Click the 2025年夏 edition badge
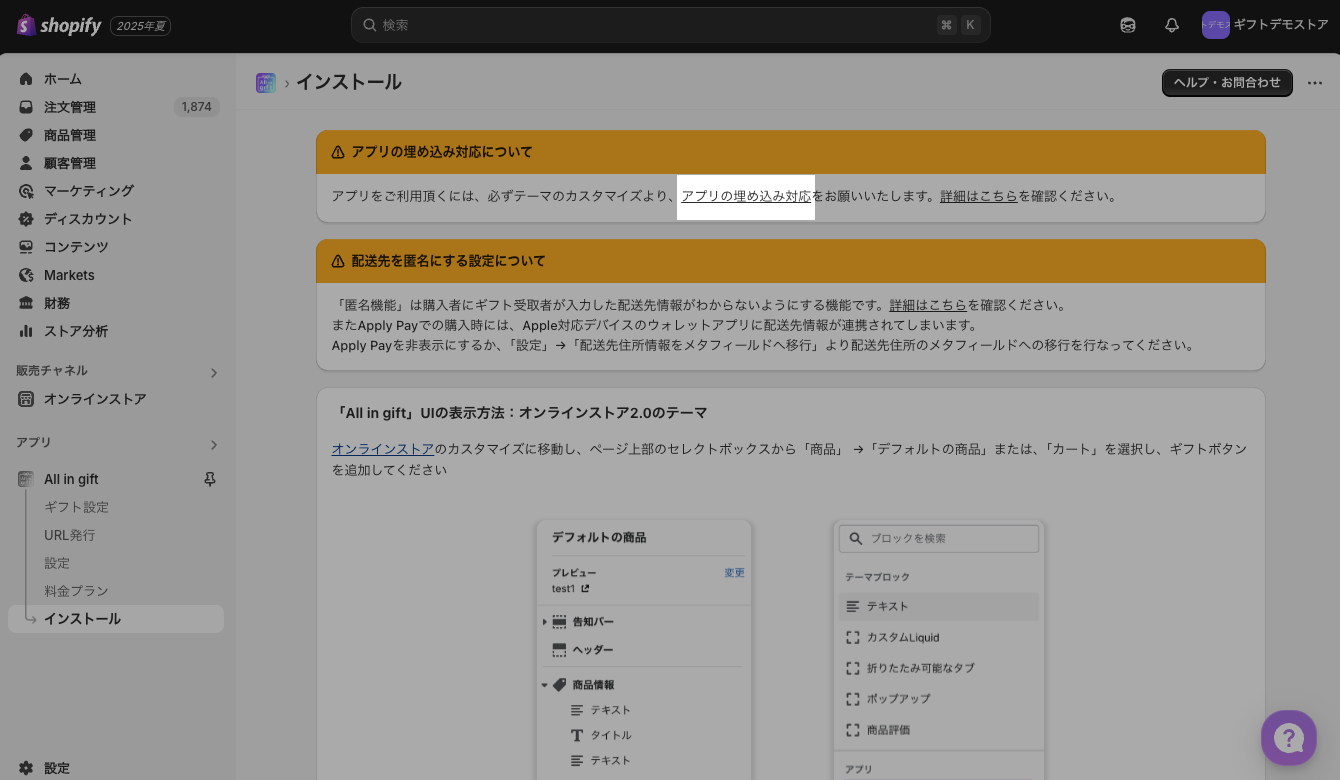This screenshot has width=1340, height=780. click(140, 26)
